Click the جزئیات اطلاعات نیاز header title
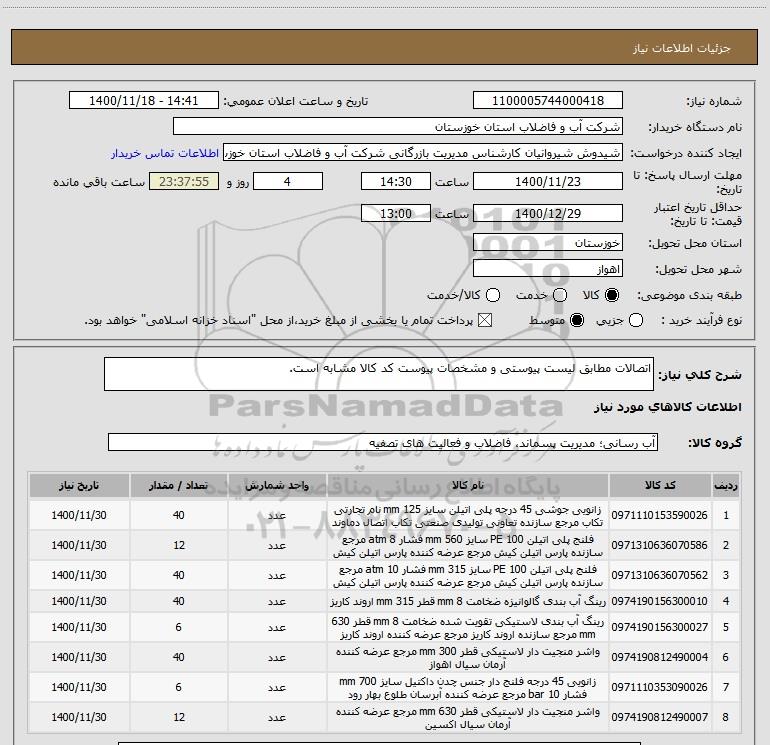 [682, 48]
